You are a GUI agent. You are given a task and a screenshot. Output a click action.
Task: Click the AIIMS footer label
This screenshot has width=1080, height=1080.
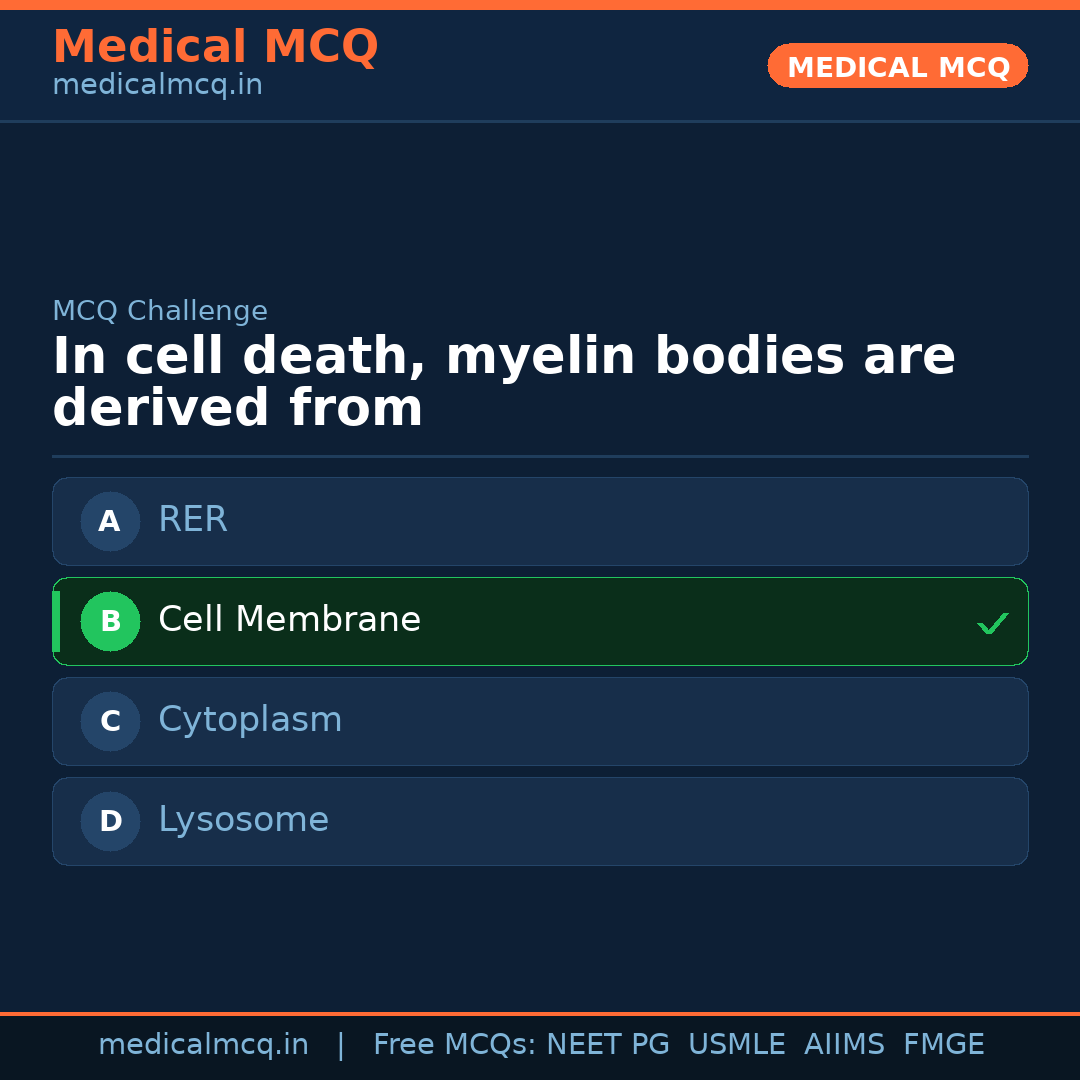844,1045
